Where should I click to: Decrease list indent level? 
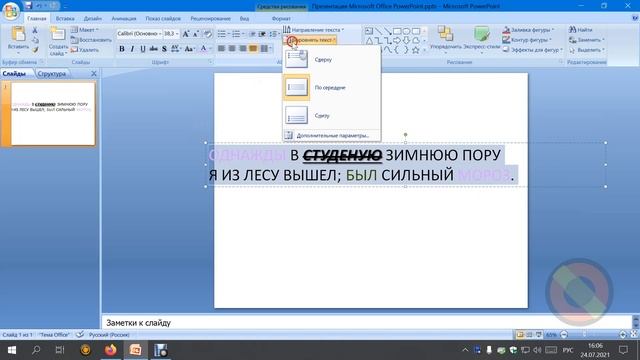pos(253,34)
